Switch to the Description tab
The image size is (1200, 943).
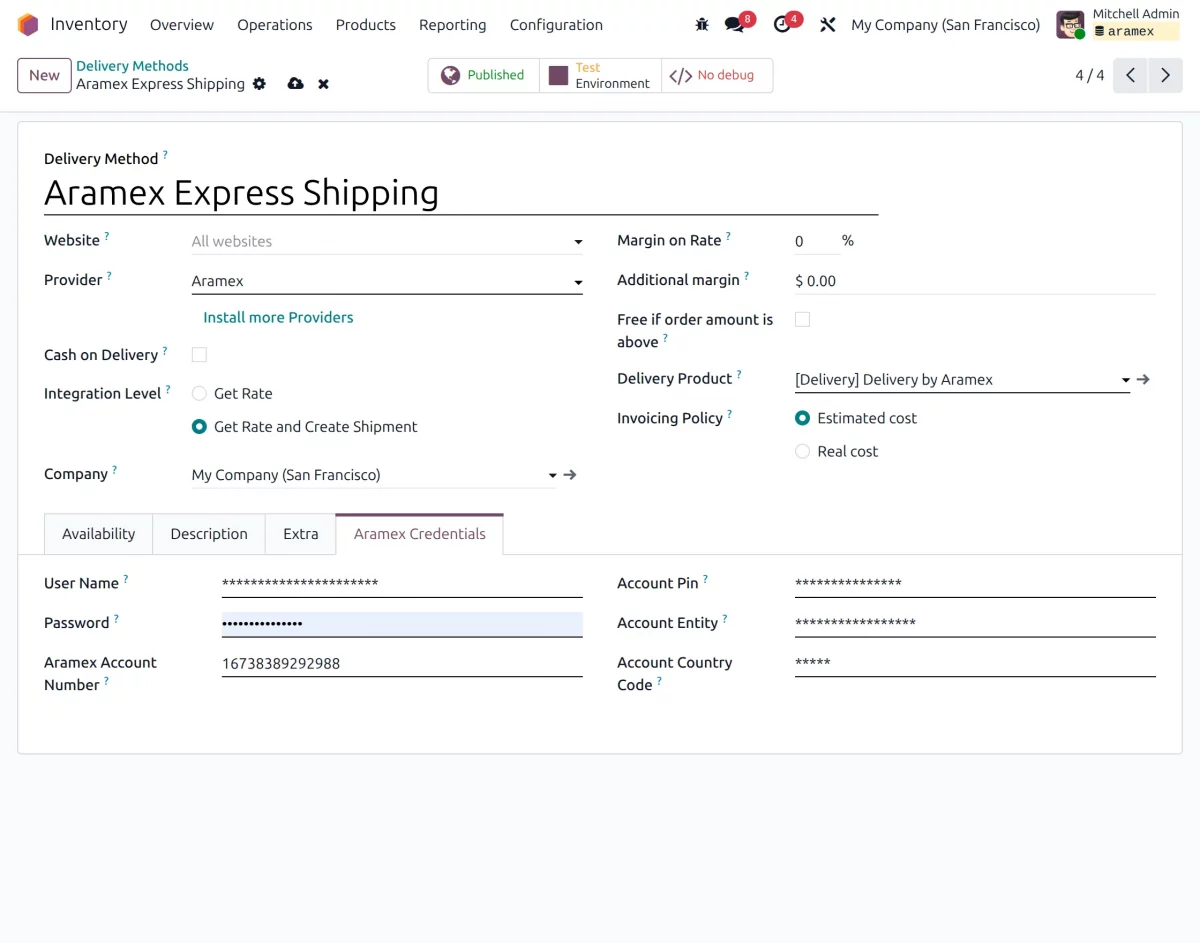(209, 534)
